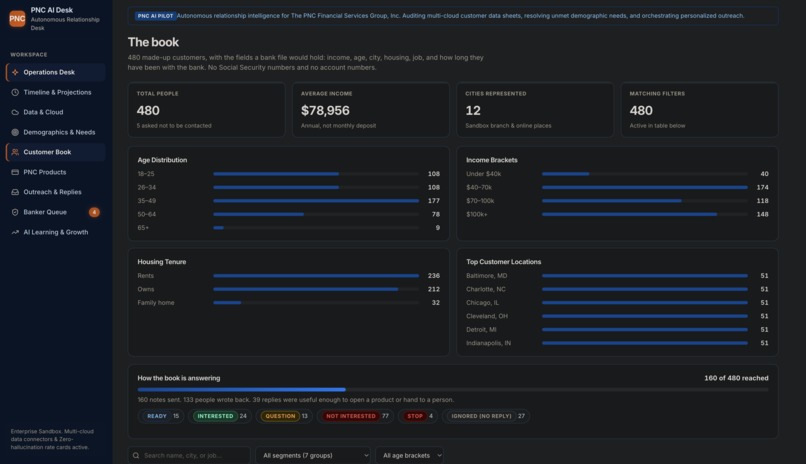Click the $40-70k income bracket bar

[x=645, y=188]
